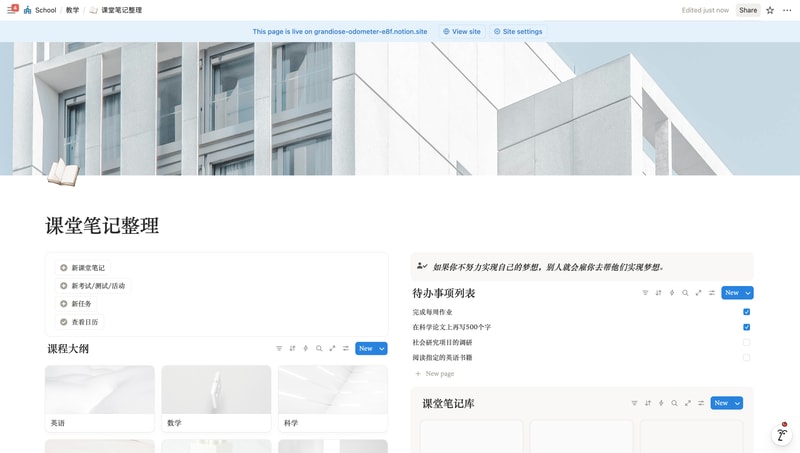
Task: Click the 新课堂笔记 button
Action: [x=83, y=268]
